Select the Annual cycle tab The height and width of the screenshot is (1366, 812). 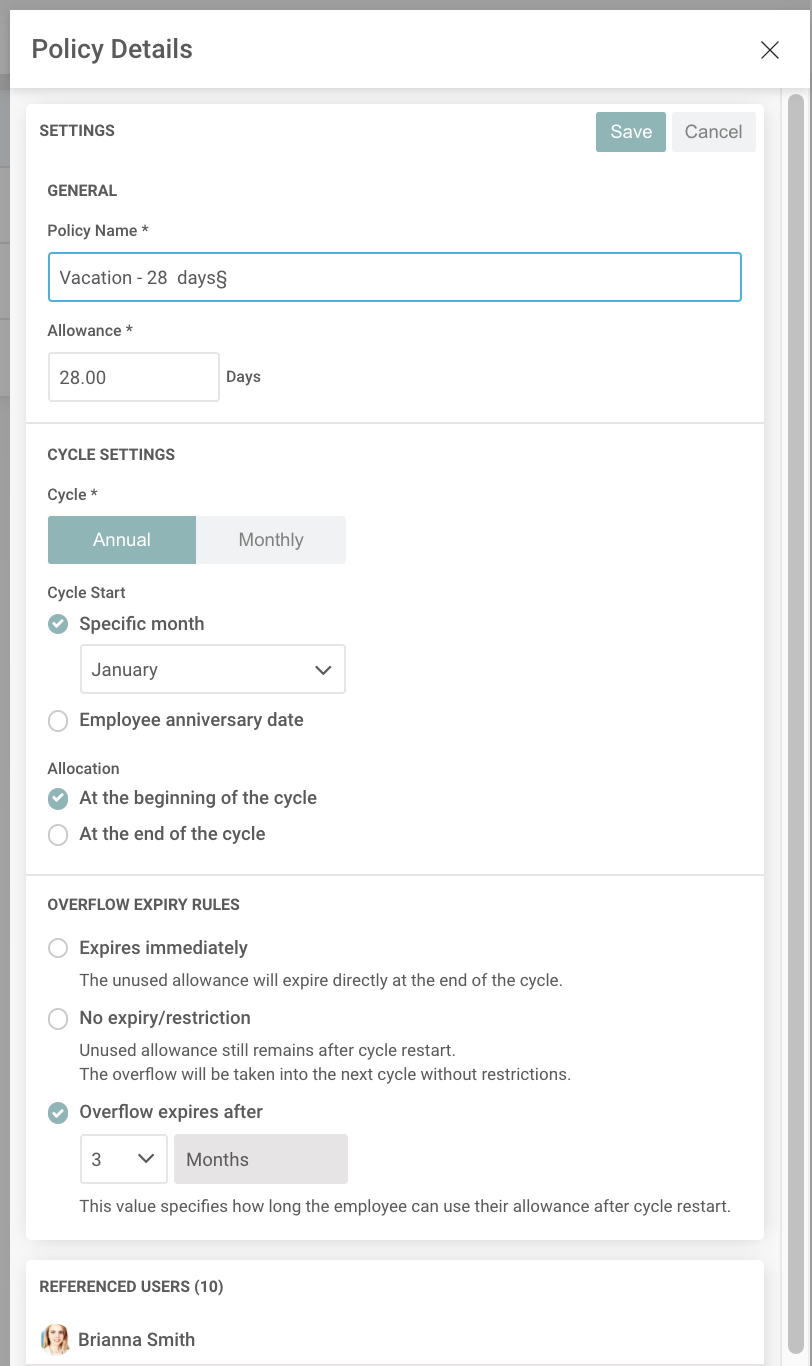pyautogui.click(x=122, y=540)
